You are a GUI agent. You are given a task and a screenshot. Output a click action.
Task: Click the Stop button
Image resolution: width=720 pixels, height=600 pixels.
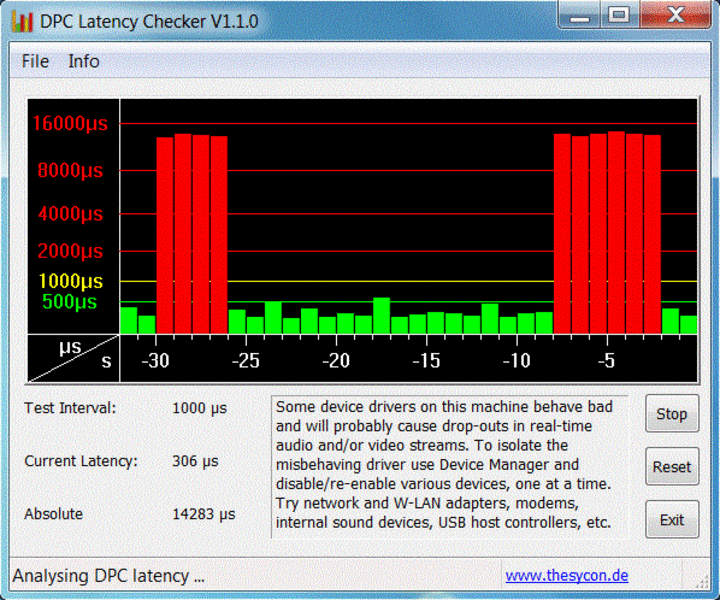pos(672,414)
